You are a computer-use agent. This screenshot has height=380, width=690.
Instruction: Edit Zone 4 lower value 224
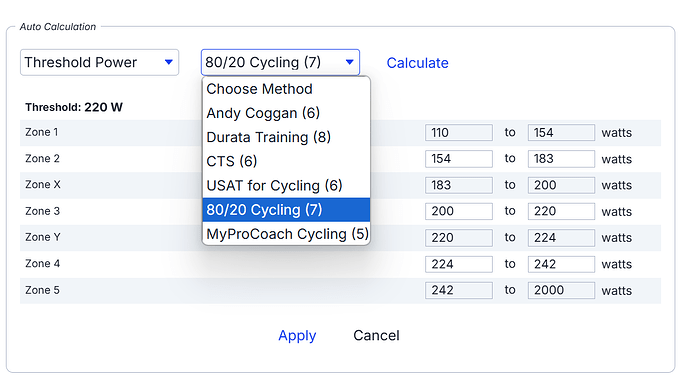[459, 264]
